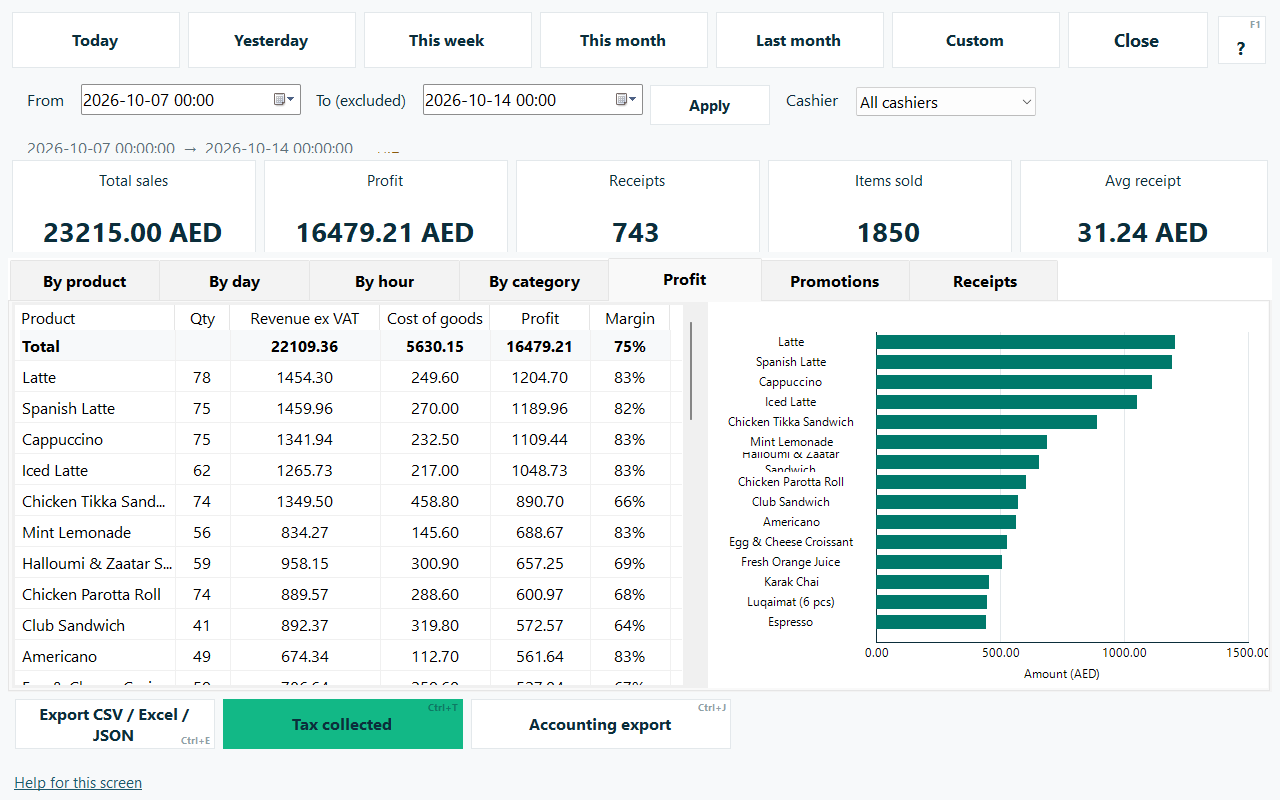Open help with the question mark button
The height and width of the screenshot is (800, 1280).
(x=1241, y=41)
